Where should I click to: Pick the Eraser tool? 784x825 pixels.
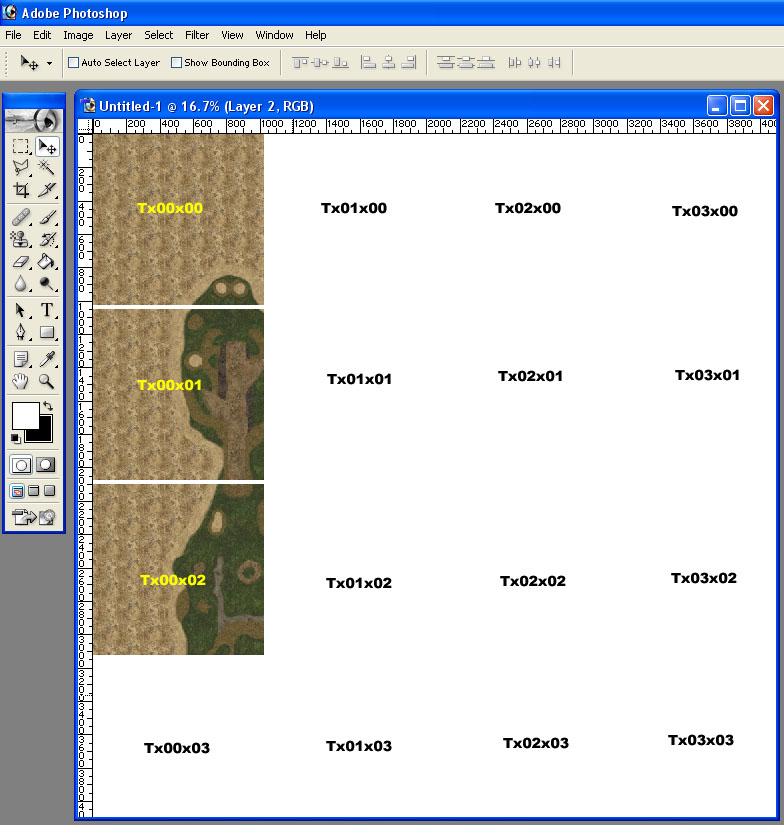(20, 261)
